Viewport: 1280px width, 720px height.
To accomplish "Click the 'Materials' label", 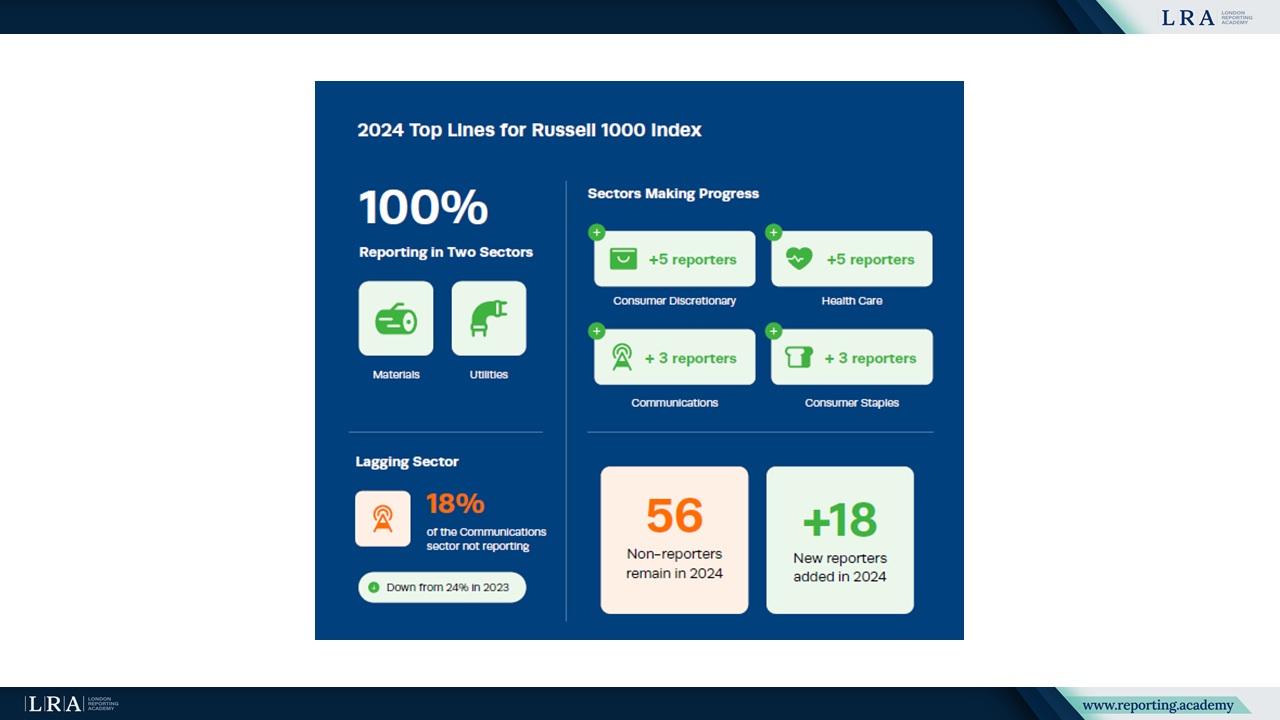I will 396,375.
